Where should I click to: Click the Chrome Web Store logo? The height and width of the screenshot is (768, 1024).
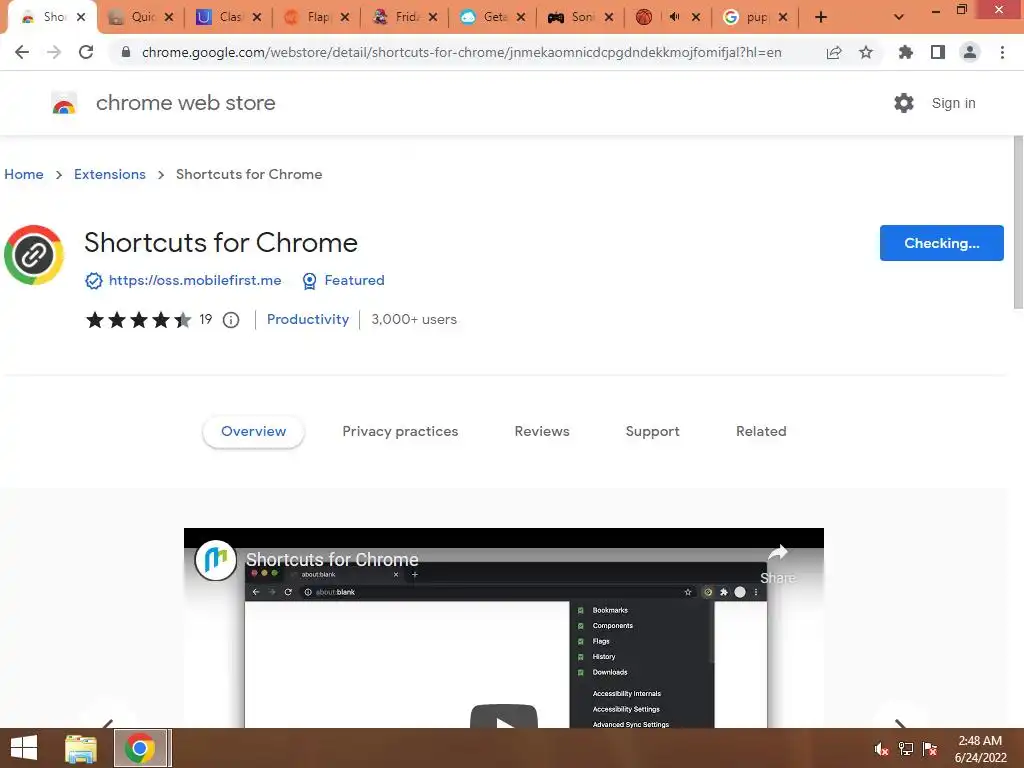[64, 103]
